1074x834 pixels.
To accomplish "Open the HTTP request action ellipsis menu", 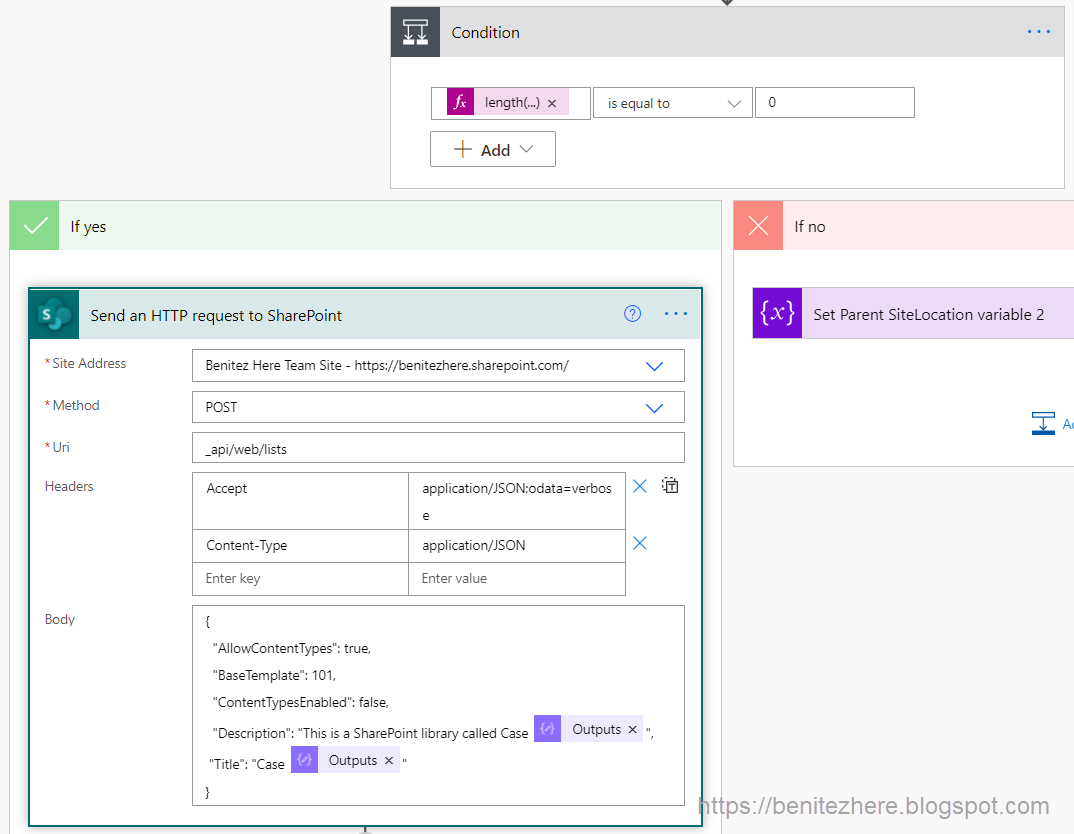I will (675, 313).
